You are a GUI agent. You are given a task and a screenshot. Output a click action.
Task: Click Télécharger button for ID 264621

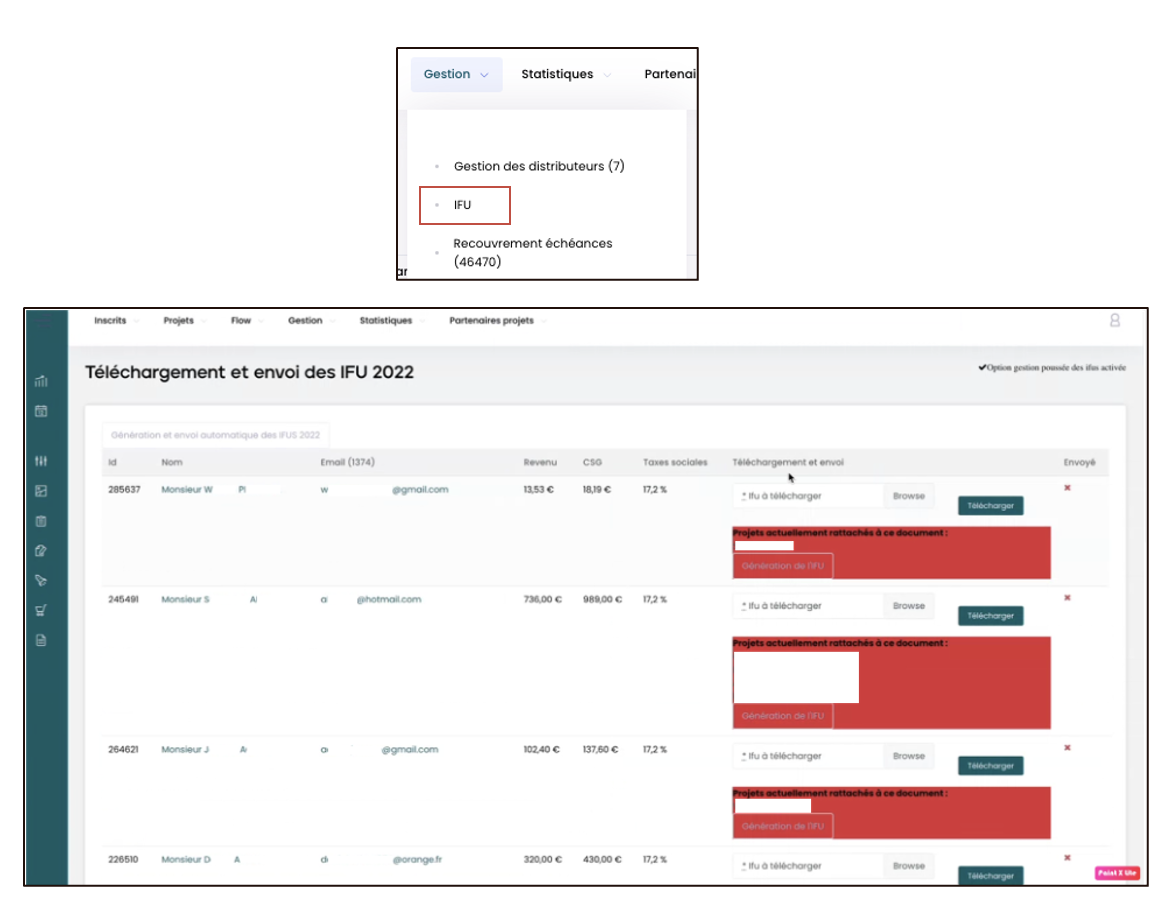pos(990,766)
